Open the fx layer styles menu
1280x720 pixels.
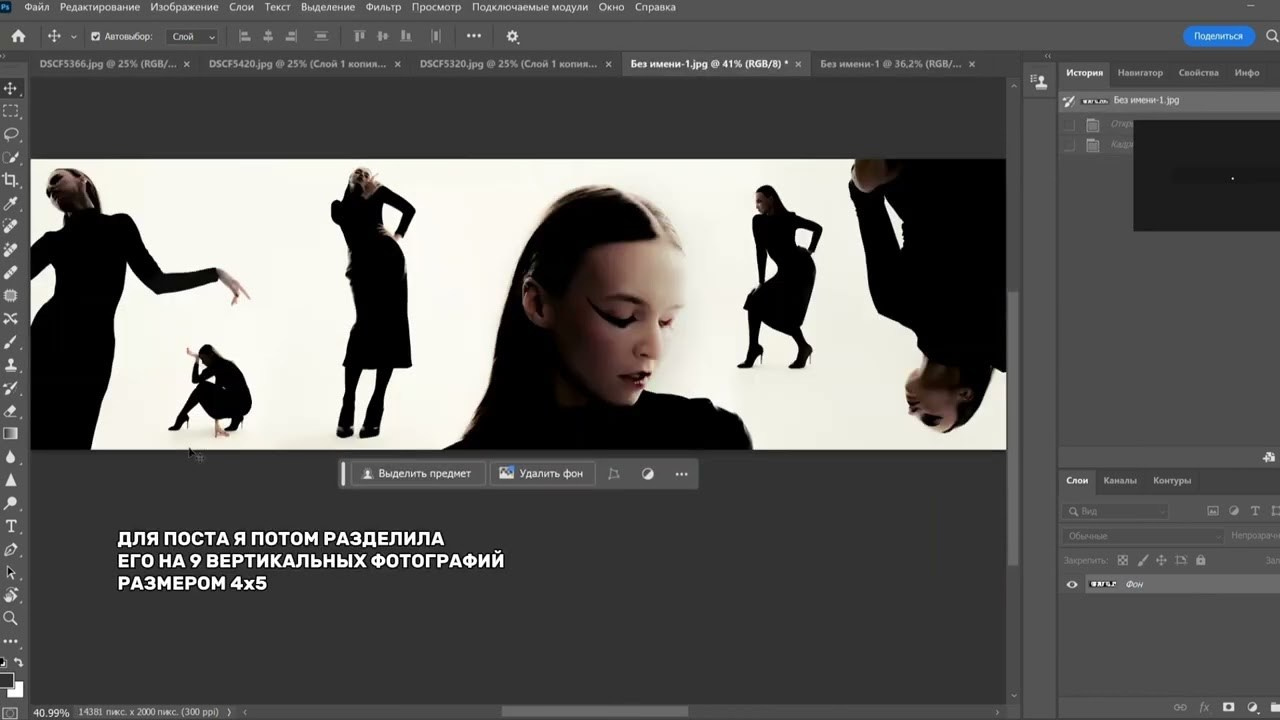1204,707
